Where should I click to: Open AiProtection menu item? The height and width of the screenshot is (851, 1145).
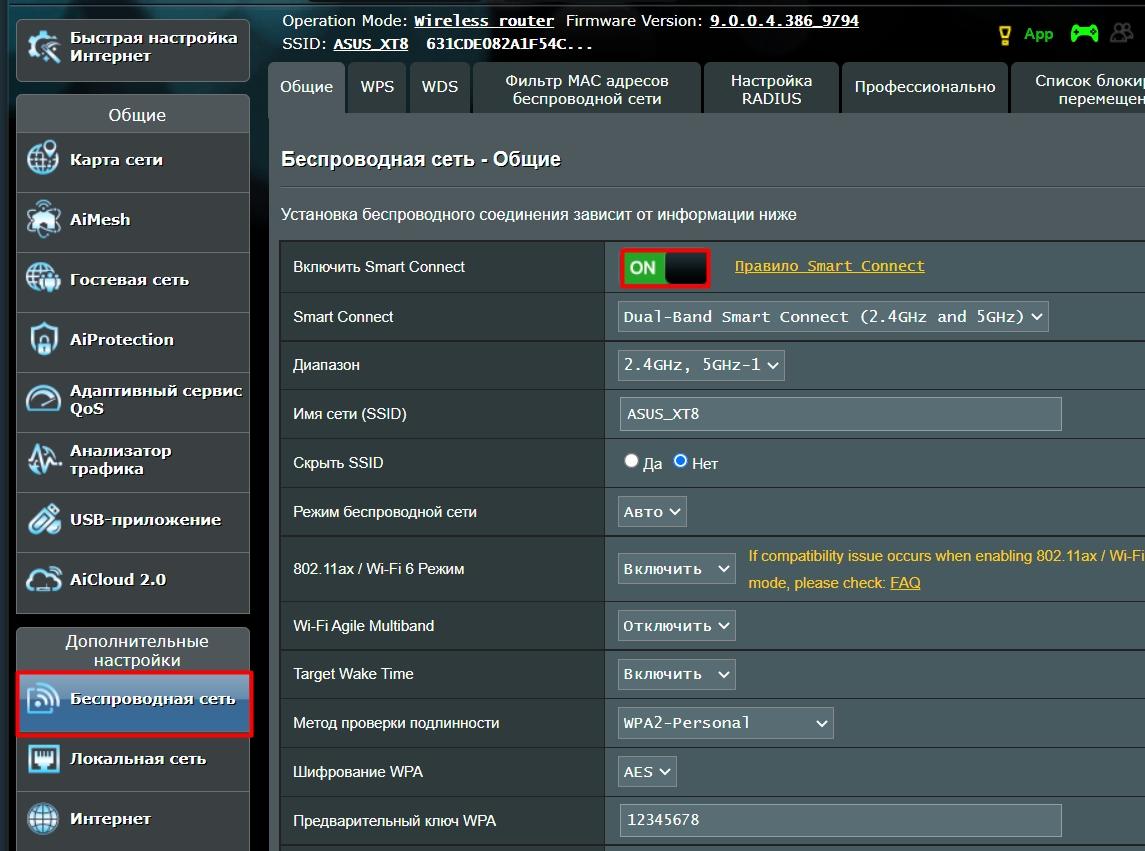tap(133, 342)
